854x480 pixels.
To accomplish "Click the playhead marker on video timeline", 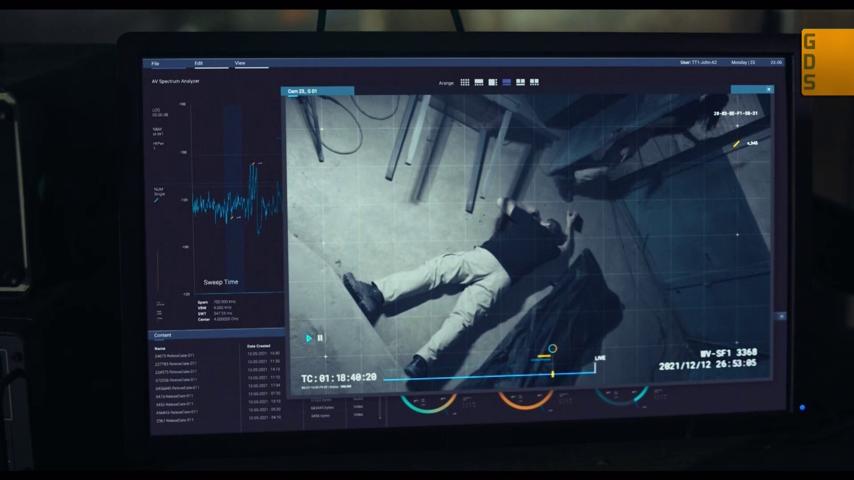I will coord(552,374).
